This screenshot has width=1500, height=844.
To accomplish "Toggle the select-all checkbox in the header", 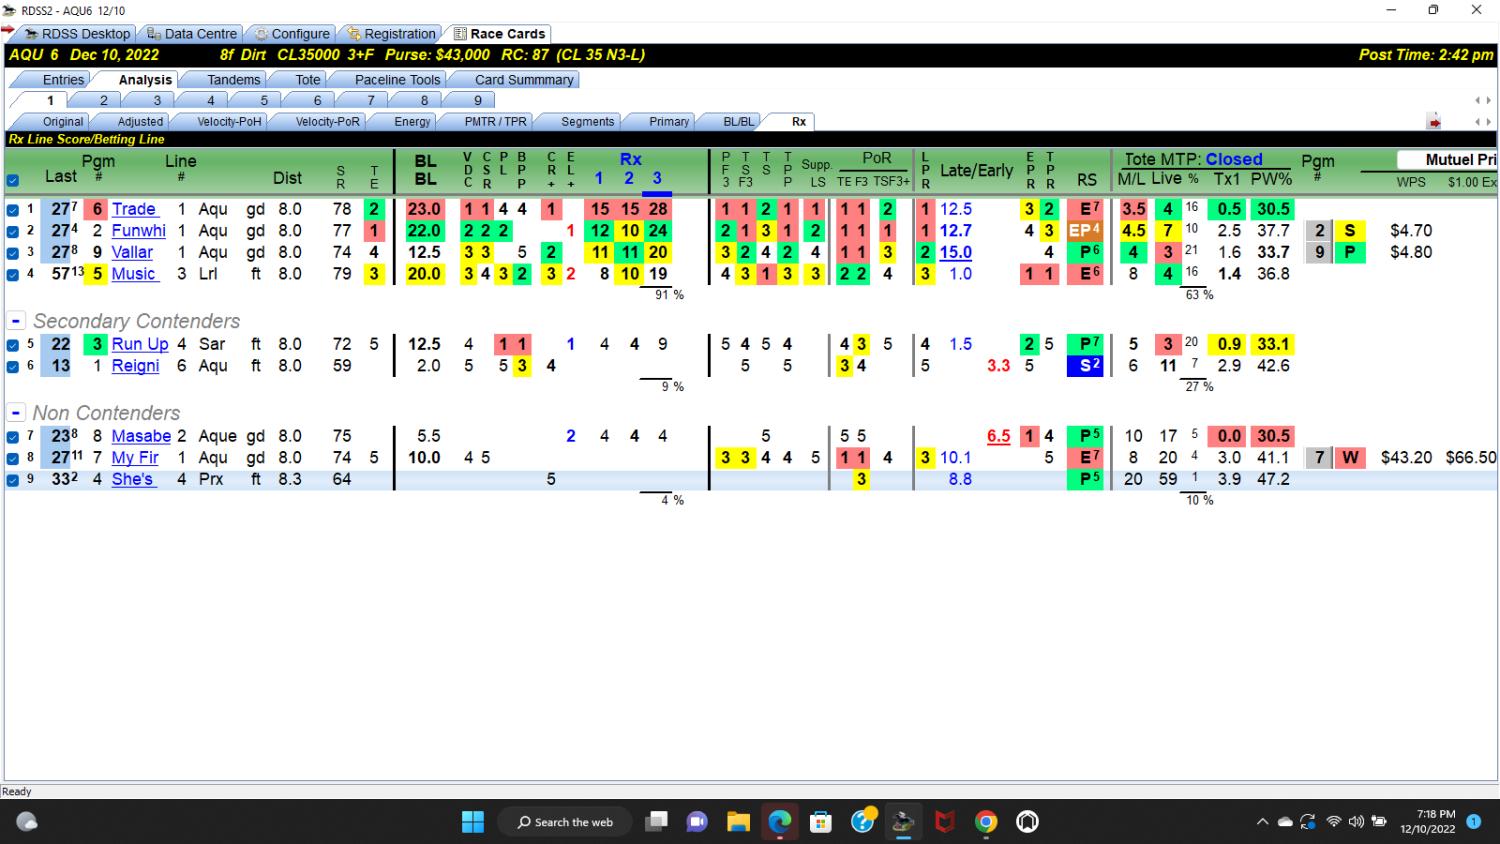I will [13, 181].
